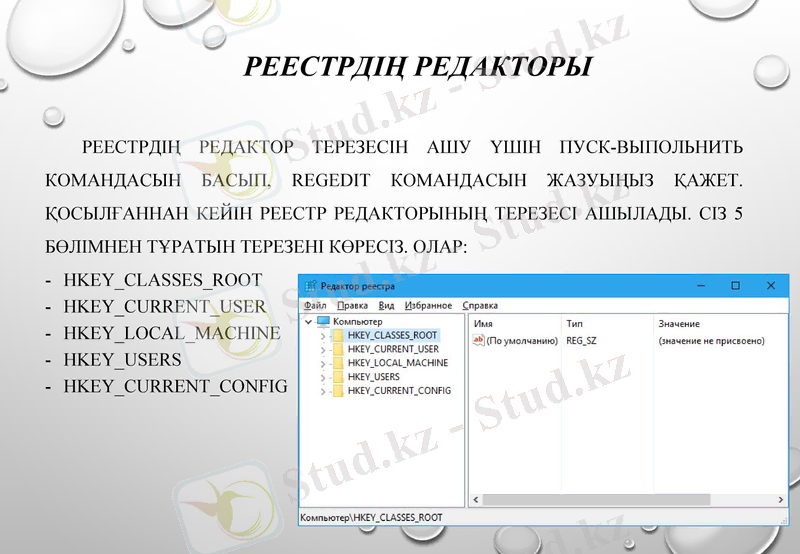Select HKEY_CURRENT_USER key in tree
The image size is (800, 554).
393,349
